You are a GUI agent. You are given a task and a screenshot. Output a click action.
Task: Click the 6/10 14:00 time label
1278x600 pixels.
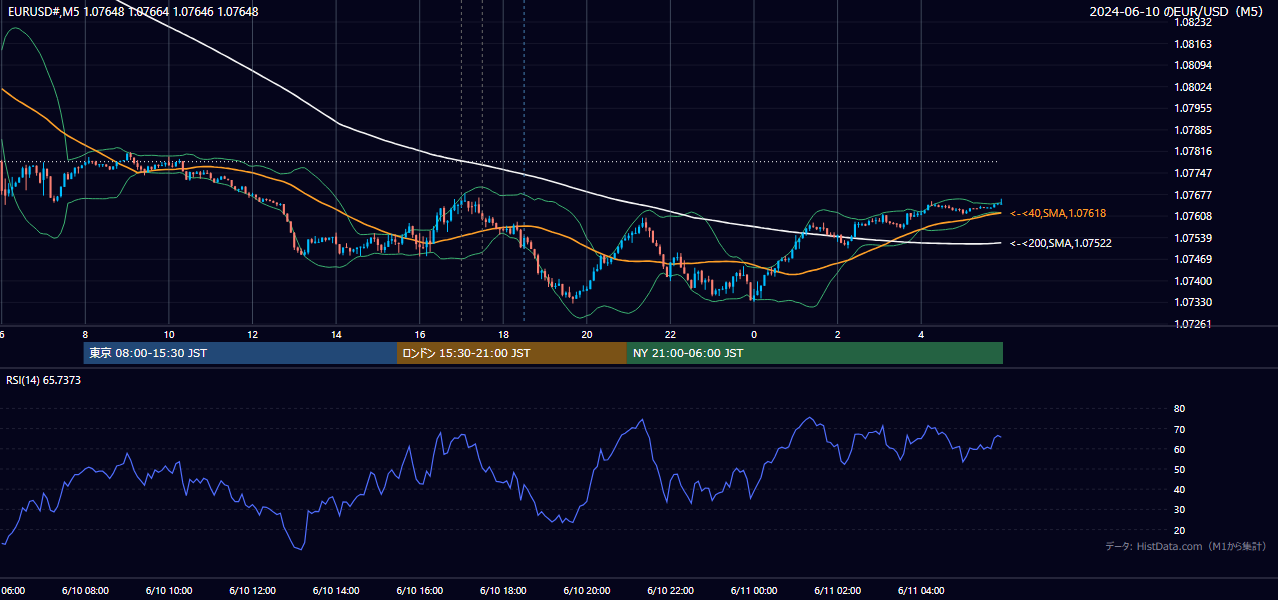click(x=336, y=591)
